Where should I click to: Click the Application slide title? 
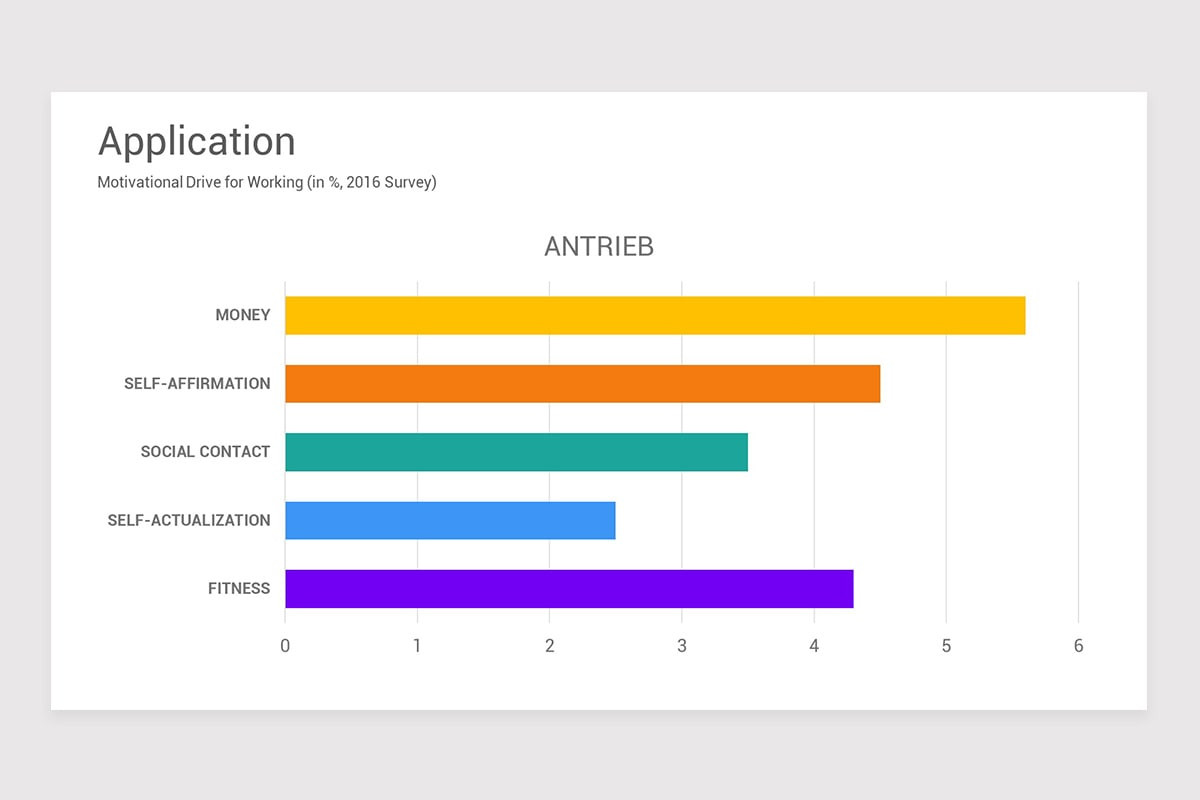196,142
